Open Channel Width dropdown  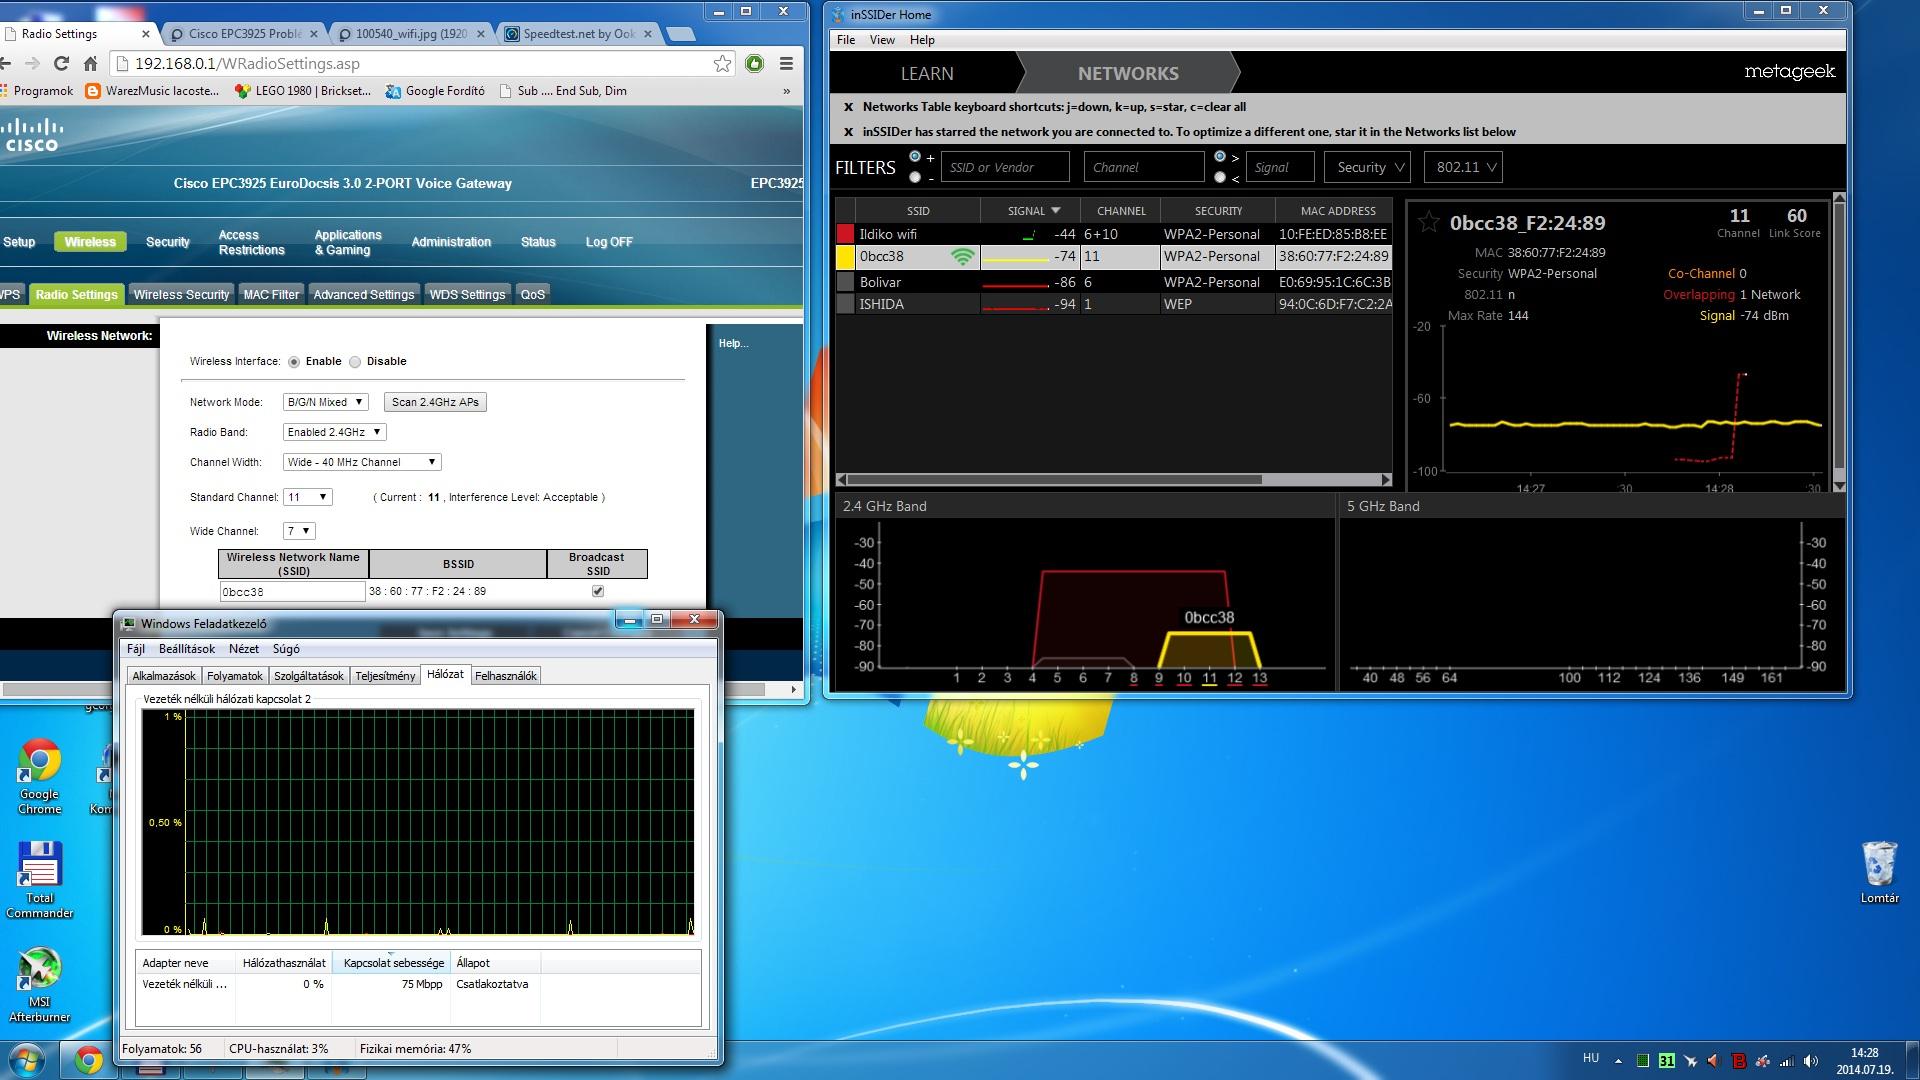point(362,462)
